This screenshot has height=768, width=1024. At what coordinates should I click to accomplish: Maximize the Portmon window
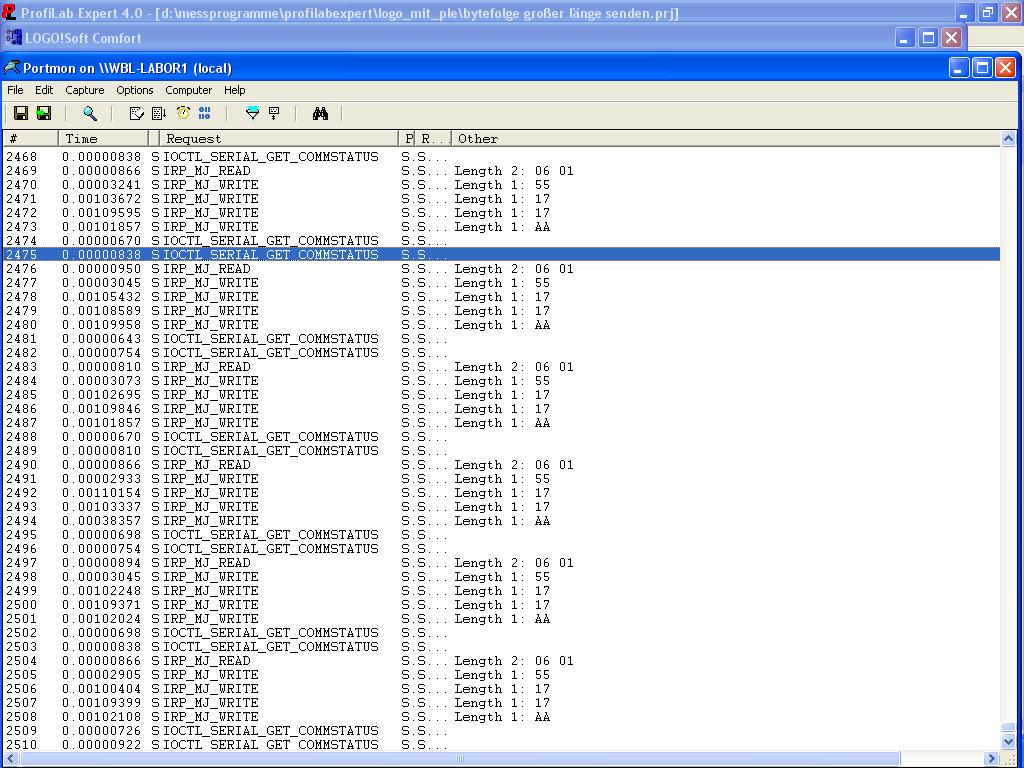[x=982, y=67]
